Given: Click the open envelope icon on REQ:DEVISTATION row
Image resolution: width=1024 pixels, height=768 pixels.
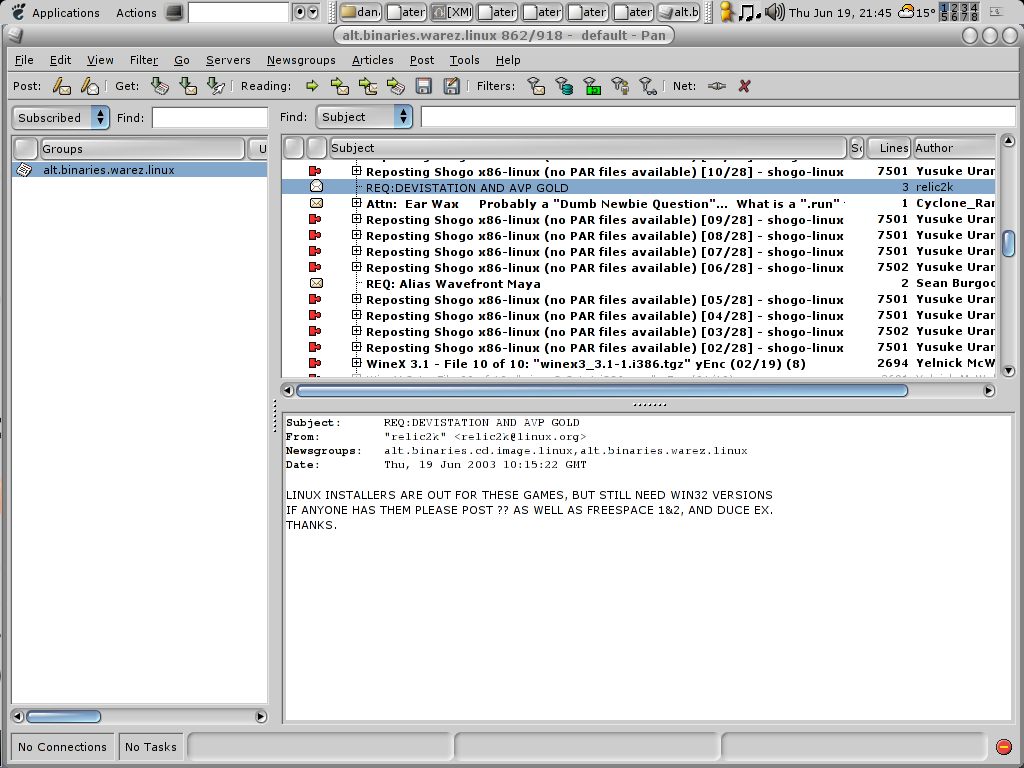Looking at the screenshot, I should point(316,187).
